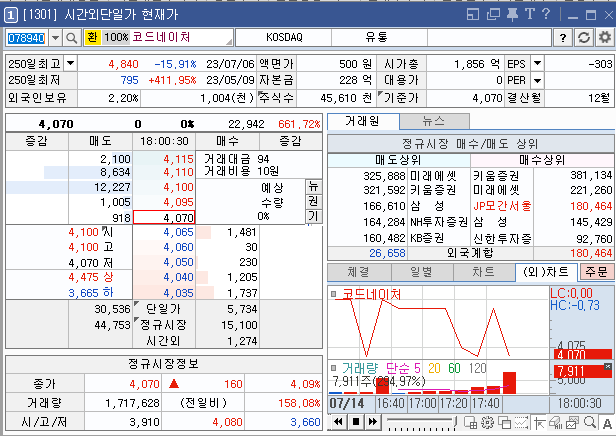Fast forward the chart playback
The width and height of the screenshot is (616, 436).
pyautogui.click(x=373, y=422)
